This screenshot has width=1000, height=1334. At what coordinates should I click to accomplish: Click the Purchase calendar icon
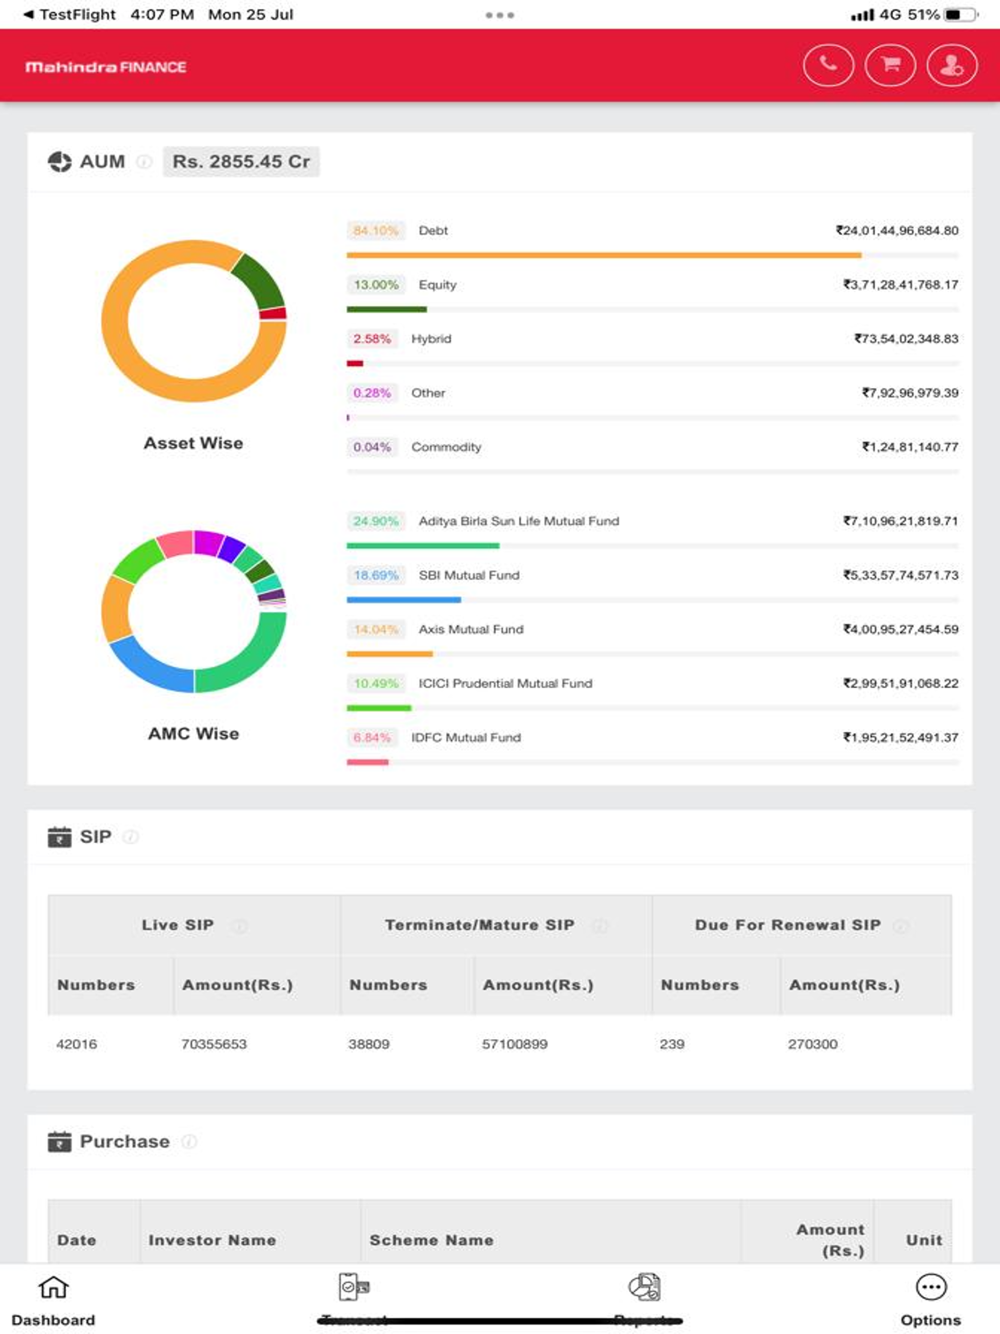(60, 1142)
